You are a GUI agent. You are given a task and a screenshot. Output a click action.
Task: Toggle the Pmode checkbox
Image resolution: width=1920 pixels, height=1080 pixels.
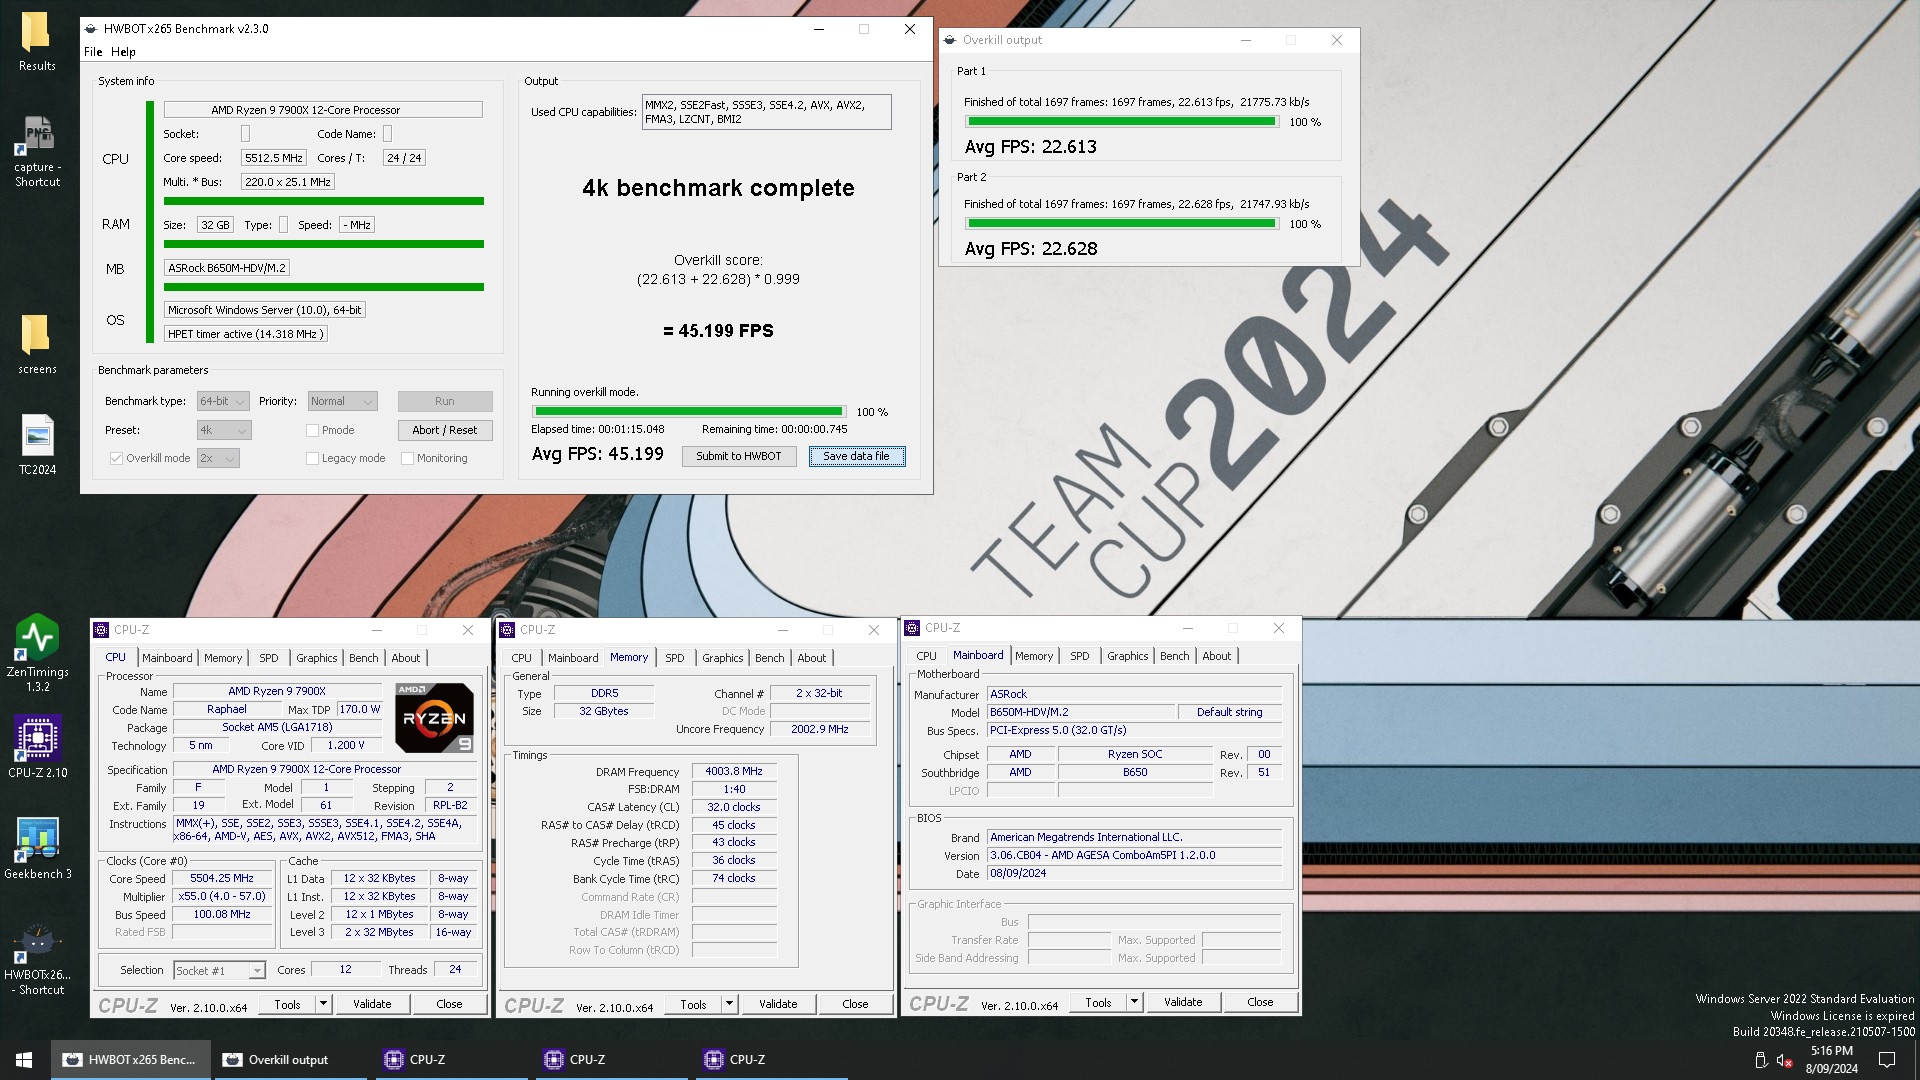pyautogui.click(x=312, y=430)
